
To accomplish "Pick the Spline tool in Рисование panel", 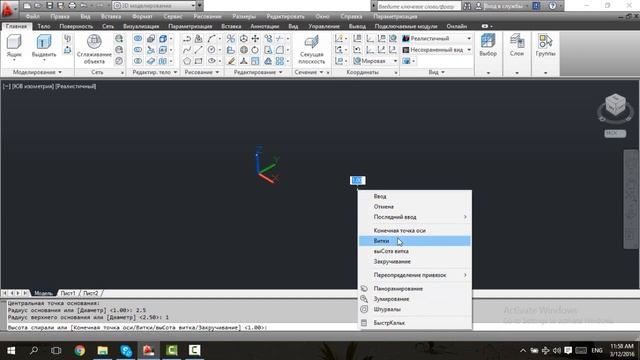I will 187,50.
